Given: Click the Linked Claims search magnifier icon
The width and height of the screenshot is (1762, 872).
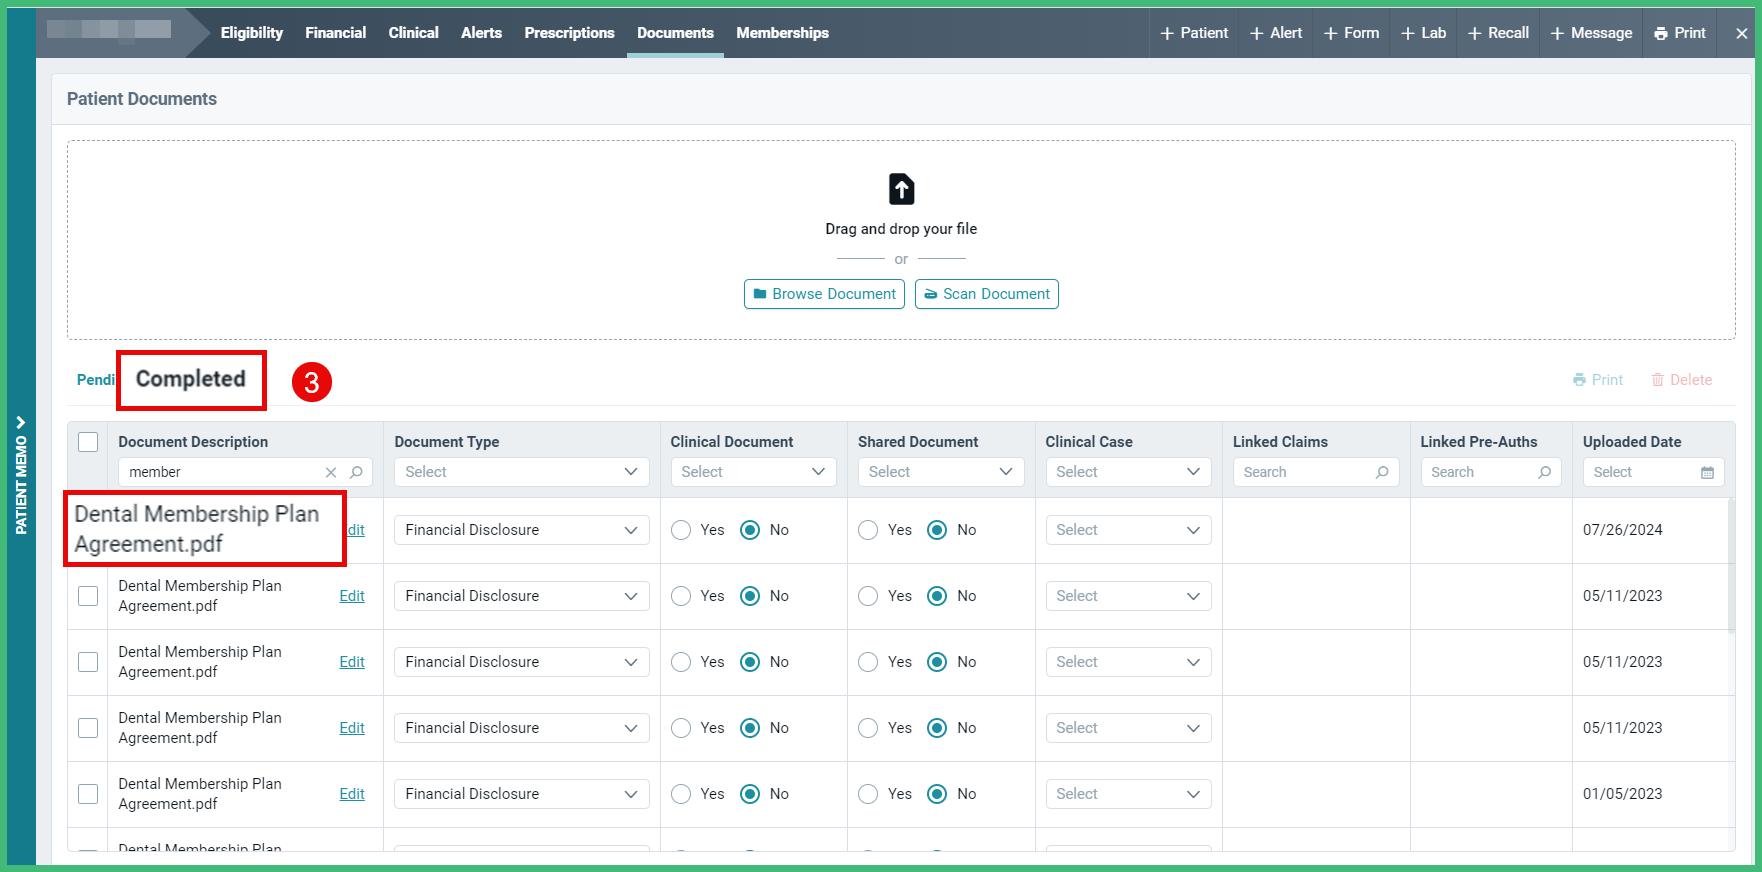Looking at the screenshot, I should (x=1382, y=472).
